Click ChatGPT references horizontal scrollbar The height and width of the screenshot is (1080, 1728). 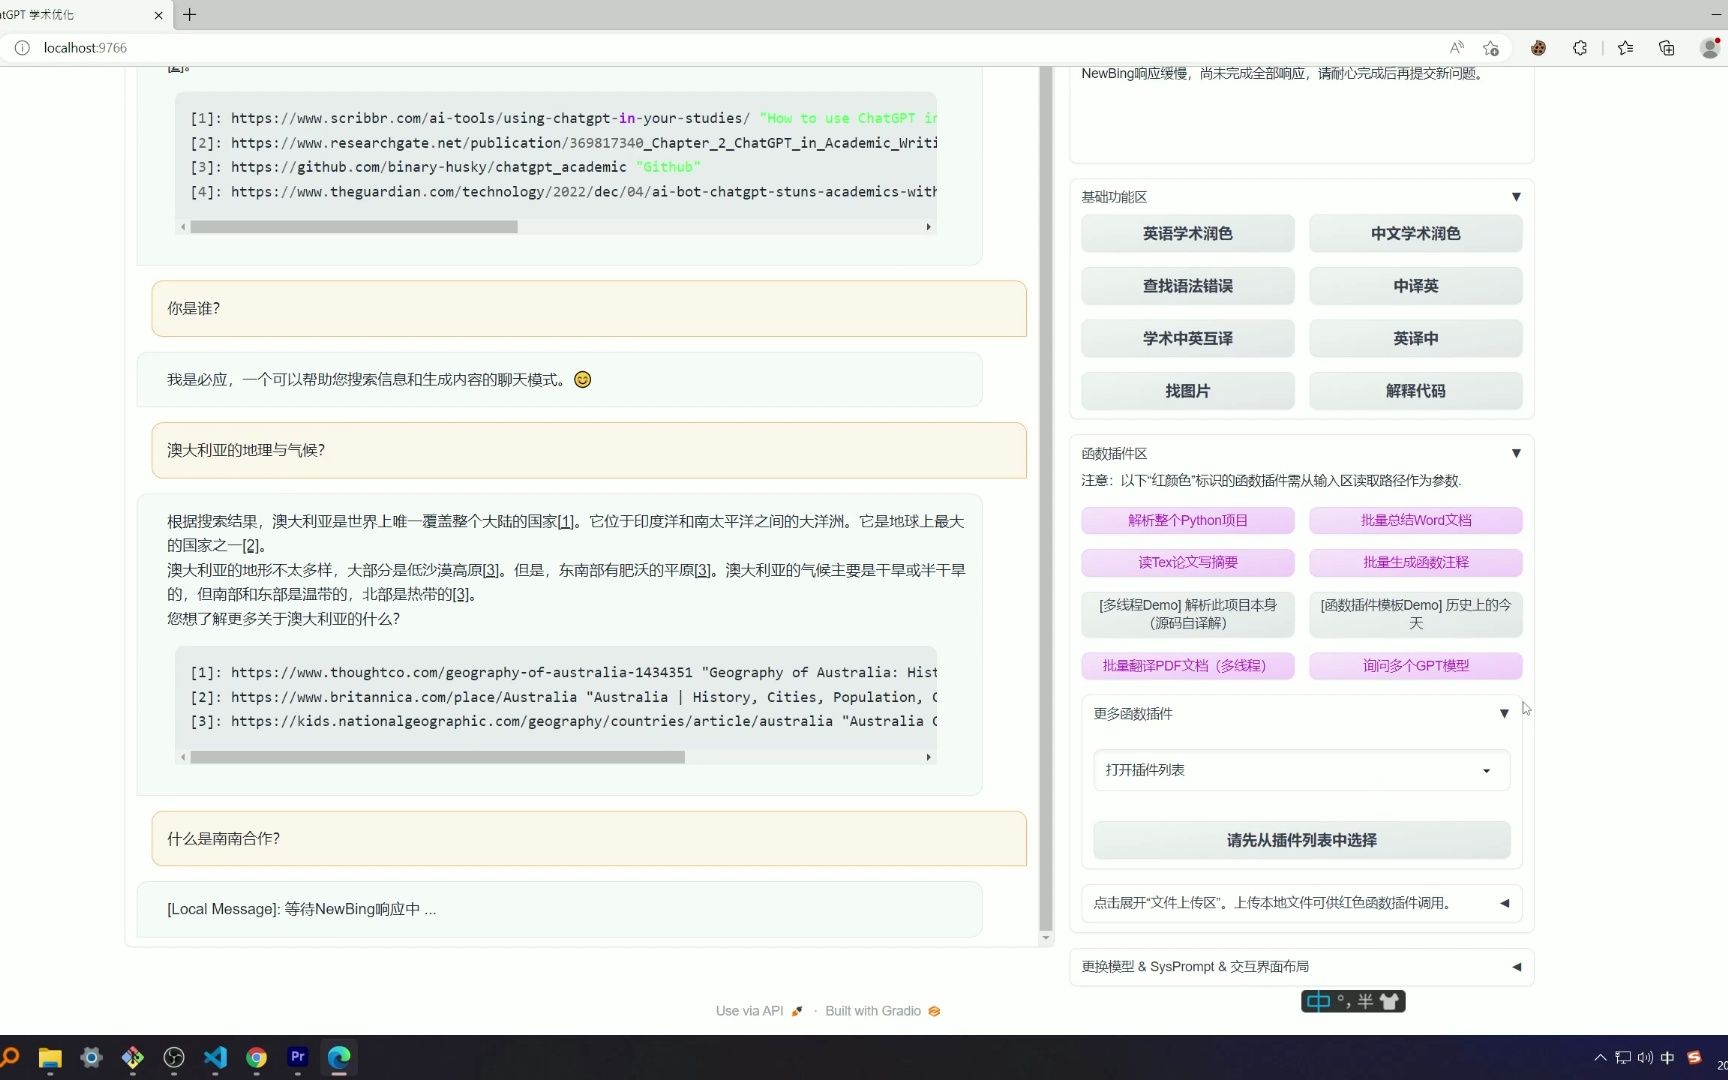coord(354,227)
